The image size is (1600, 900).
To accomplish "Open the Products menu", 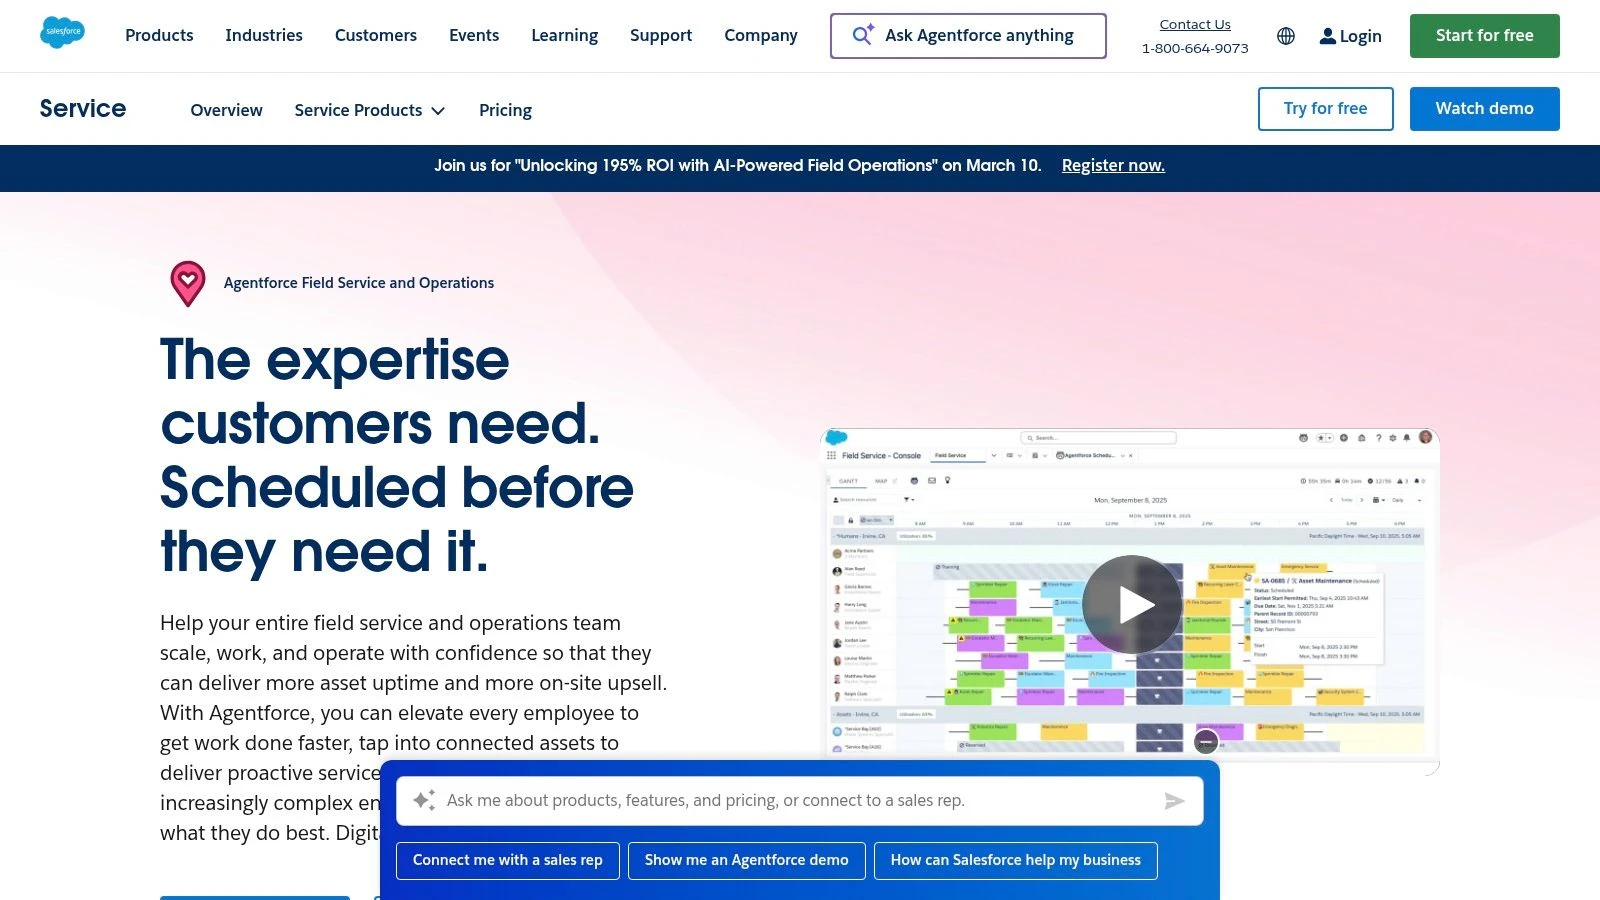I will (158, 36).
